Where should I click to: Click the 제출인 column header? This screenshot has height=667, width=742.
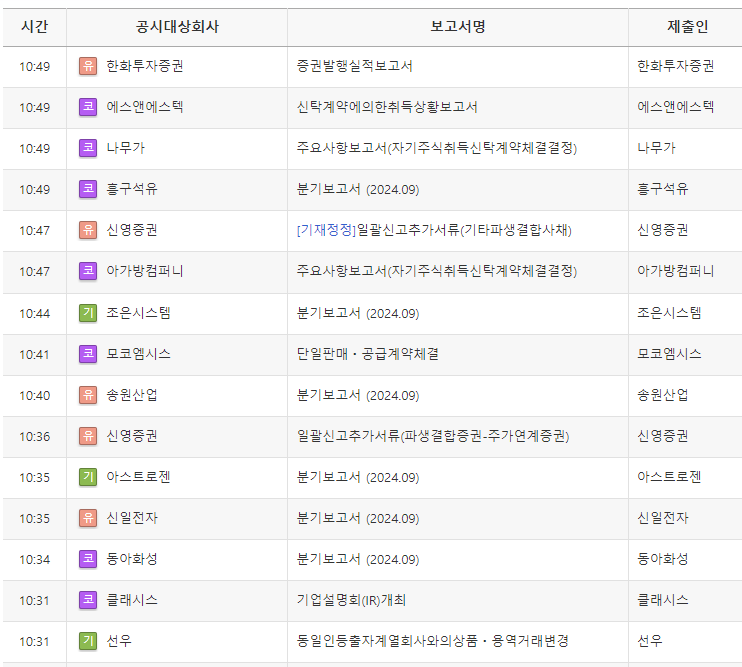point(687,26)
